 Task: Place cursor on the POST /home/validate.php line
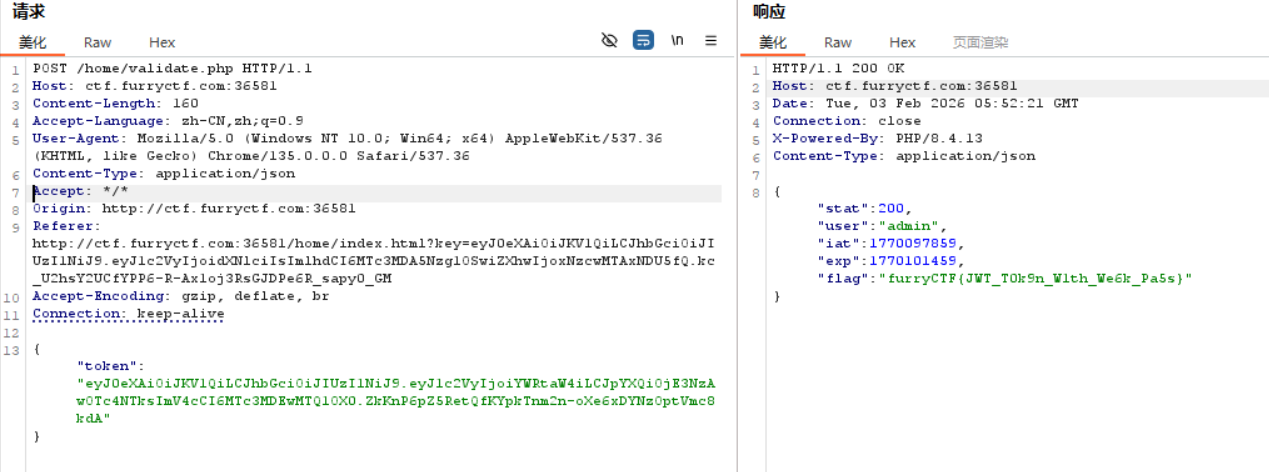point(172,68)
